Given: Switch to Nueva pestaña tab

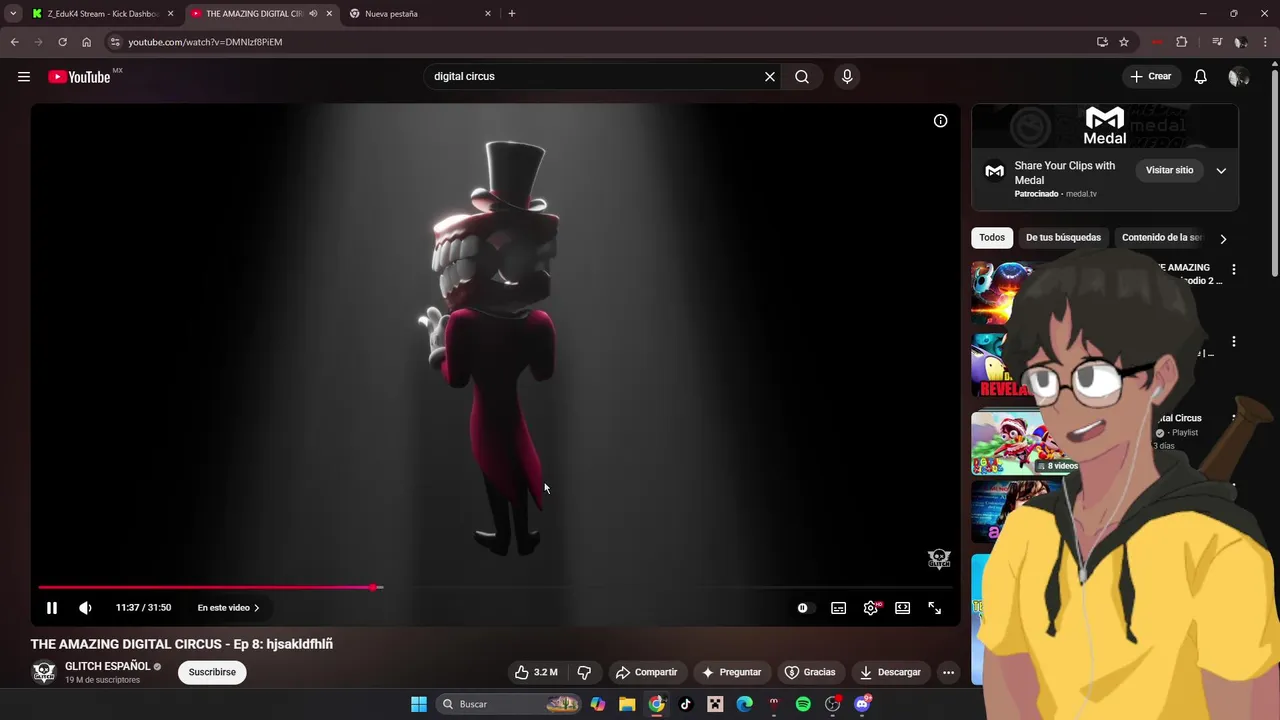Looking at the screenshot, I should tap(418, 14).
